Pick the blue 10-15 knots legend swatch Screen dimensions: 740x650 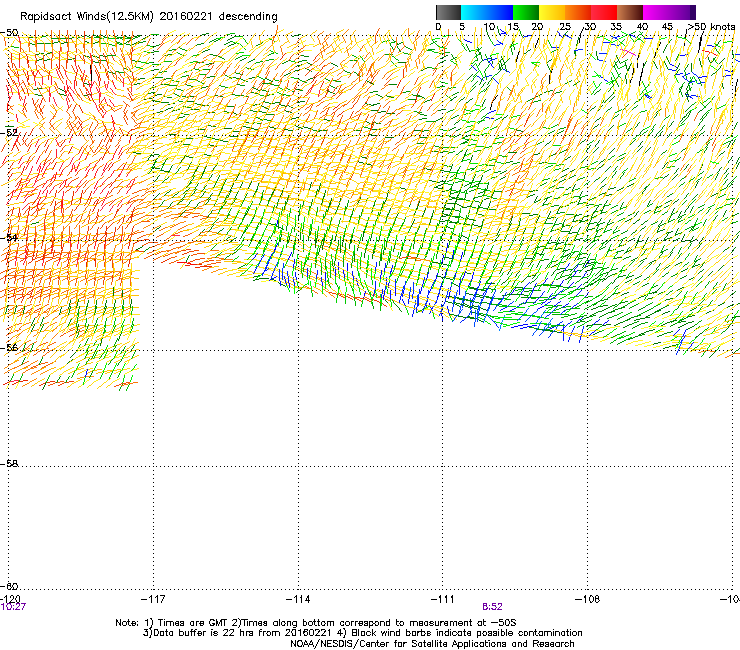pos(500,12)
